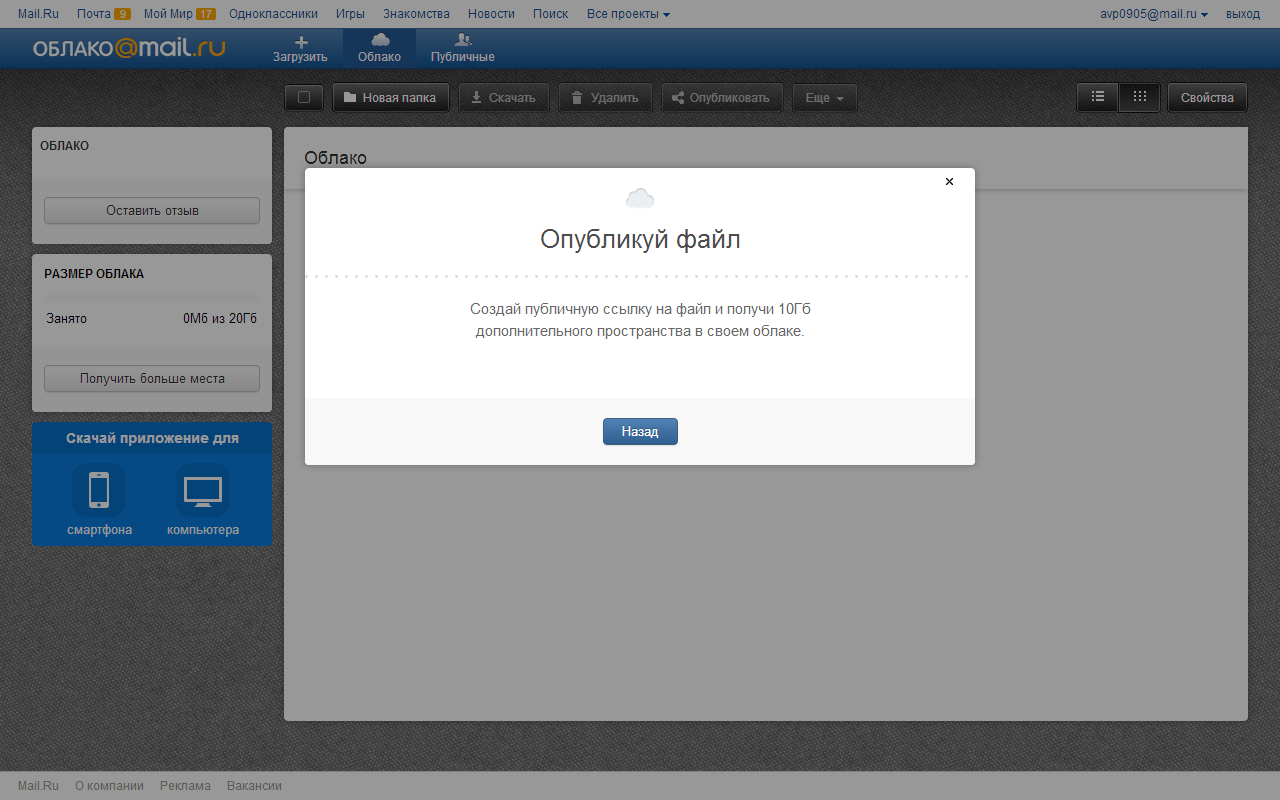1280x800 pixels.
Task: Open the Свойства properties panel
Action: [1207, 98]
